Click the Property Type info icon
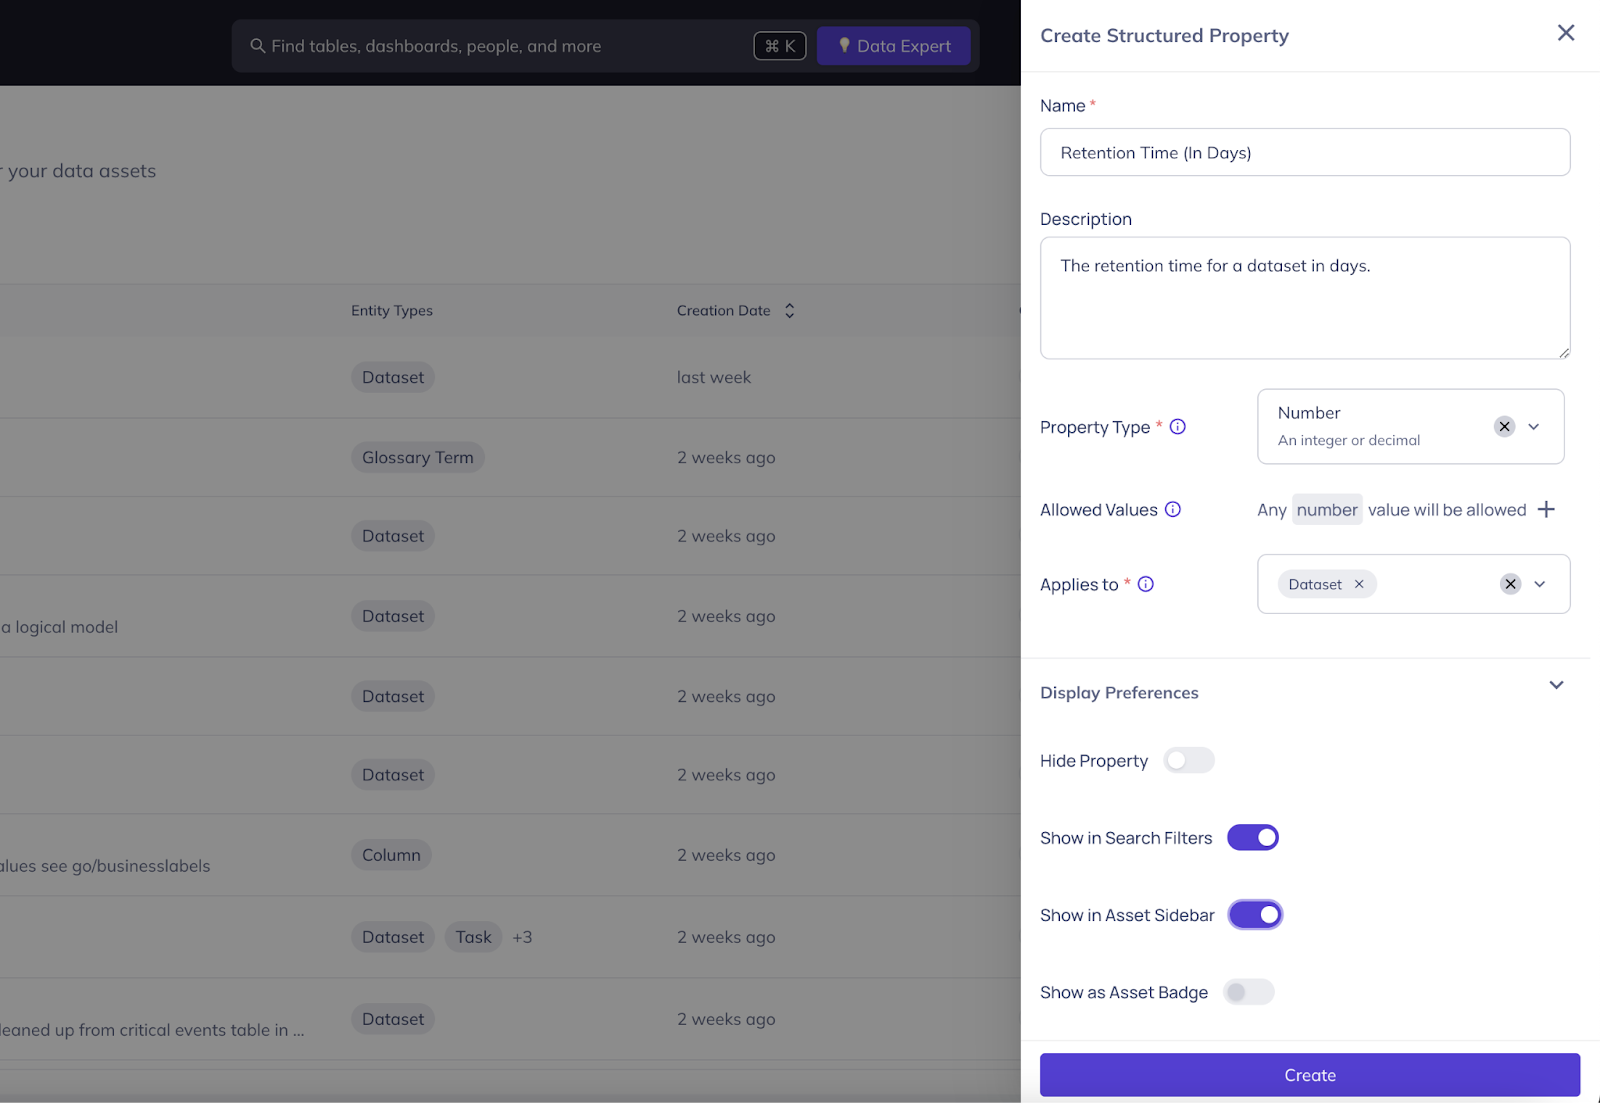The width and height of the screenshot is (1600, 1103). pos(1178,426)
